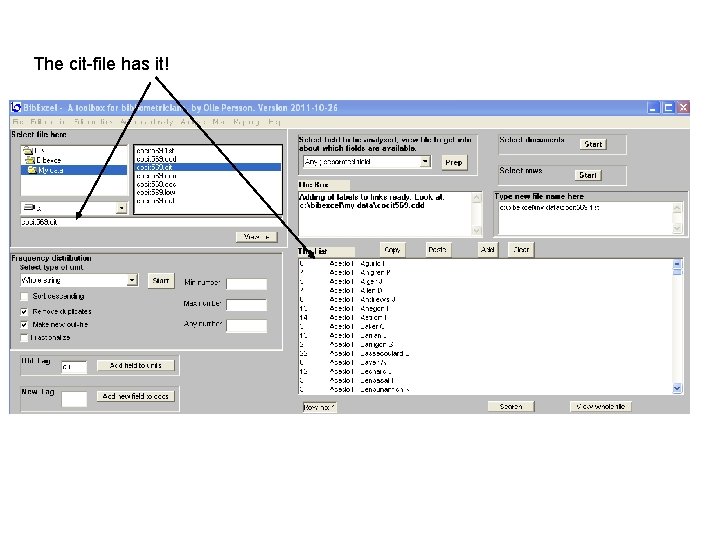Click up arrow of new file name box

pos(677,208)
